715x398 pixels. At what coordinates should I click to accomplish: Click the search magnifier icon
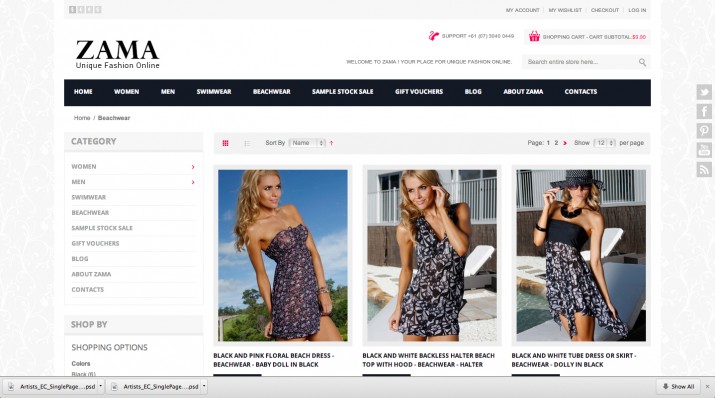[642, 62]
